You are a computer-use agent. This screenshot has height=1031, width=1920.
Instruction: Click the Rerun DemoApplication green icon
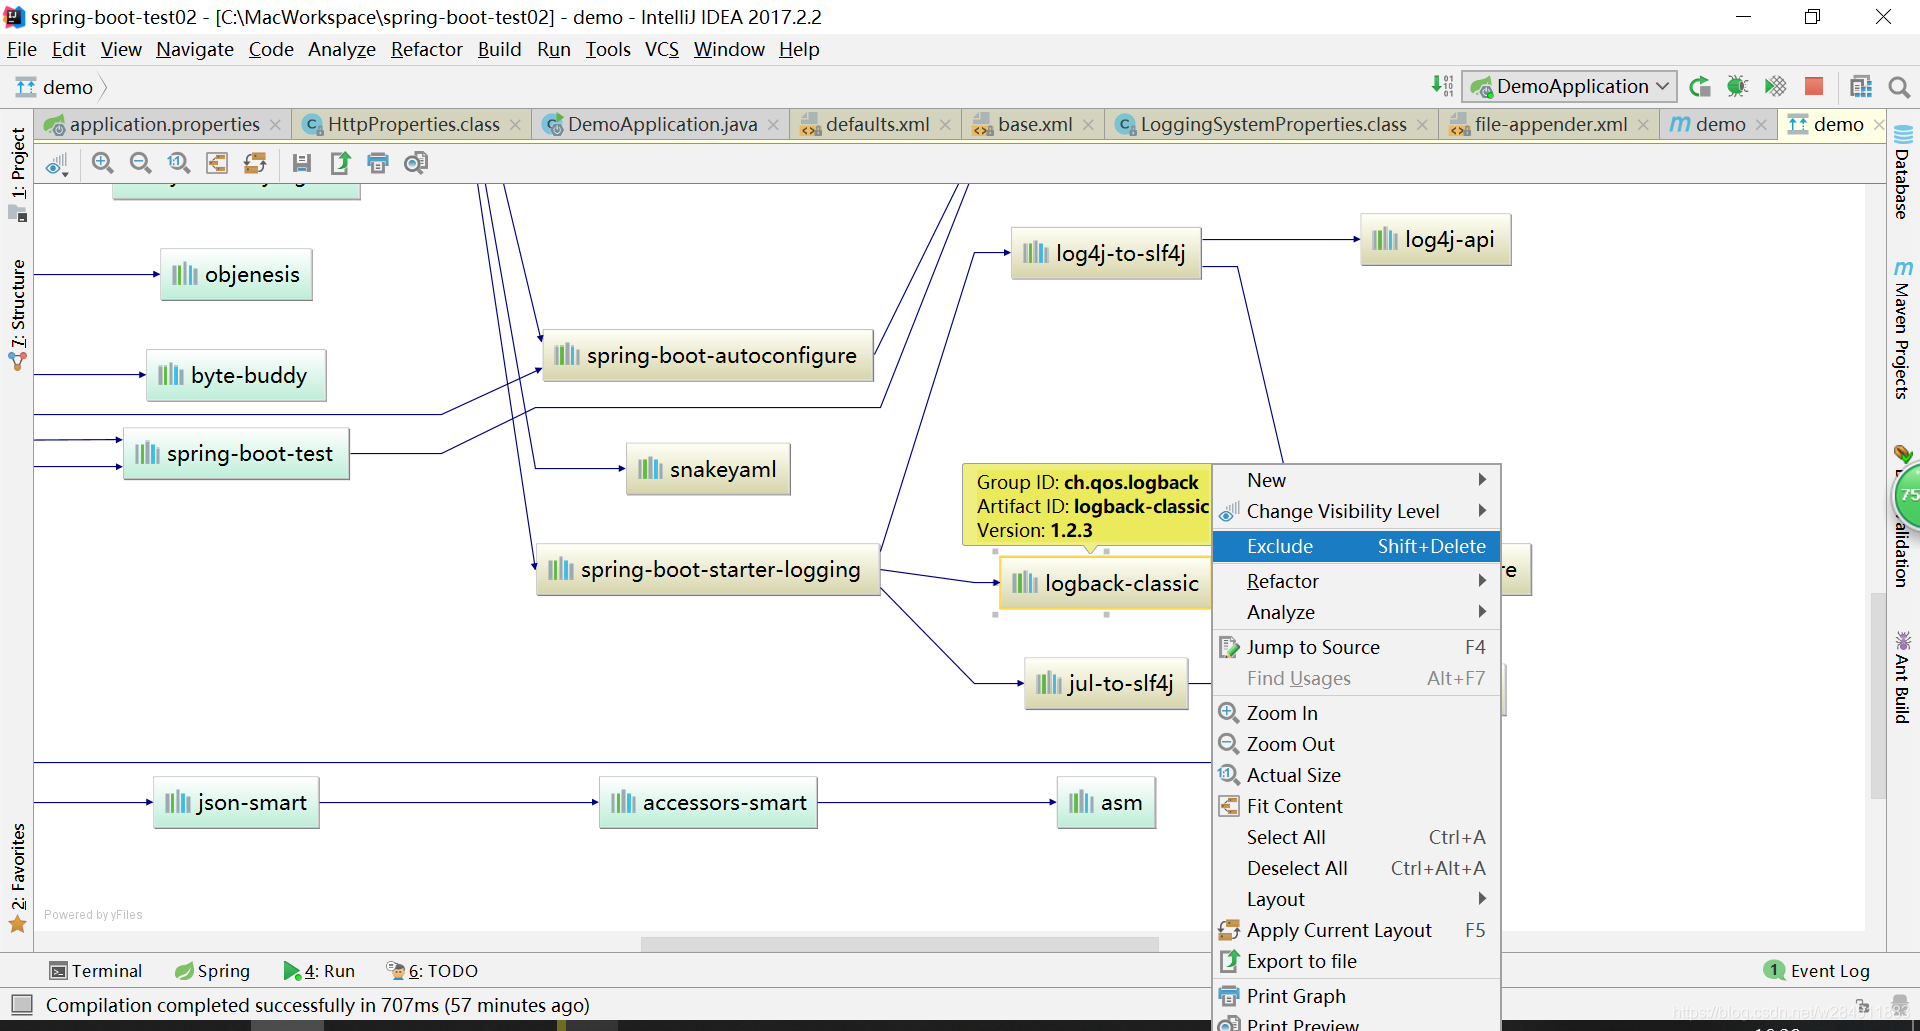click(1699, 86)
